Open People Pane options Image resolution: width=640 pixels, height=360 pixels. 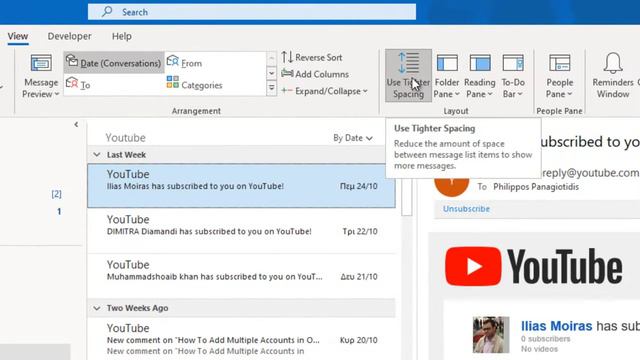[x=560, y=76]
